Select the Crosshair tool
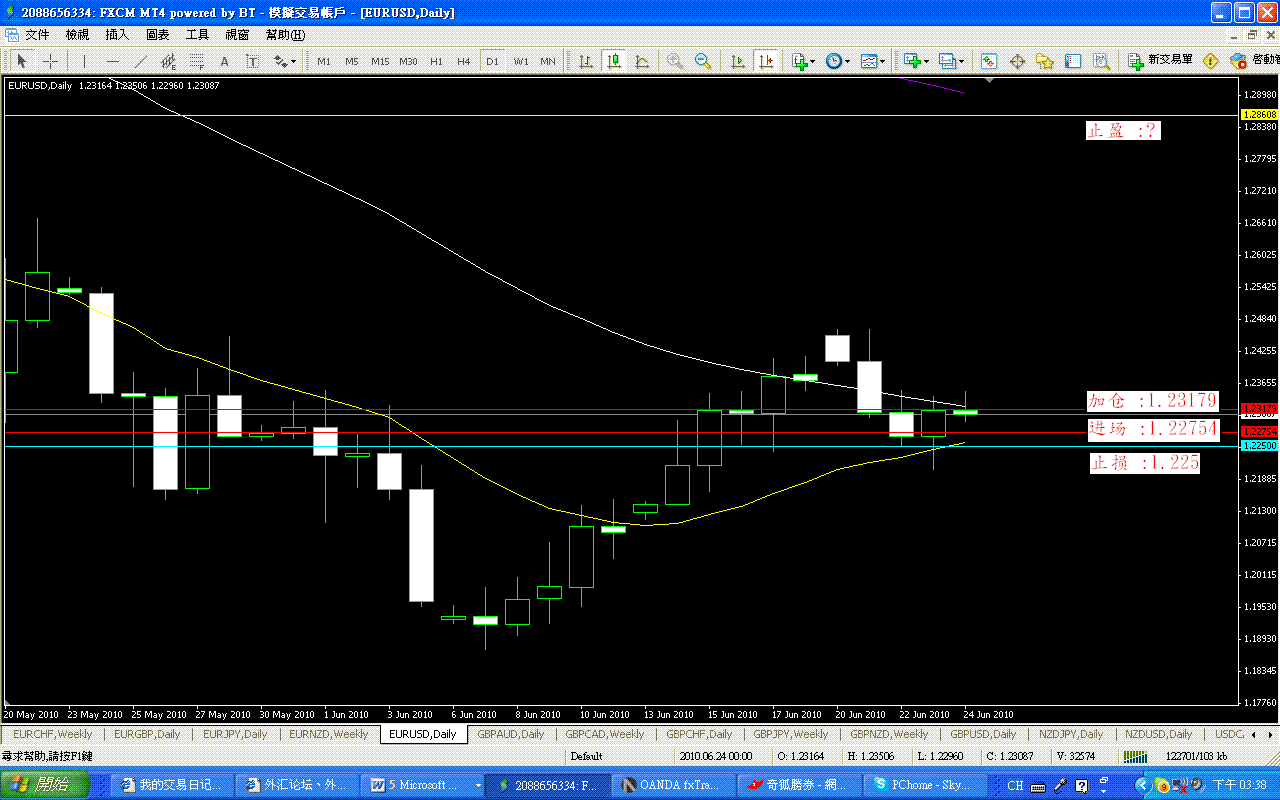 (50, 61)
